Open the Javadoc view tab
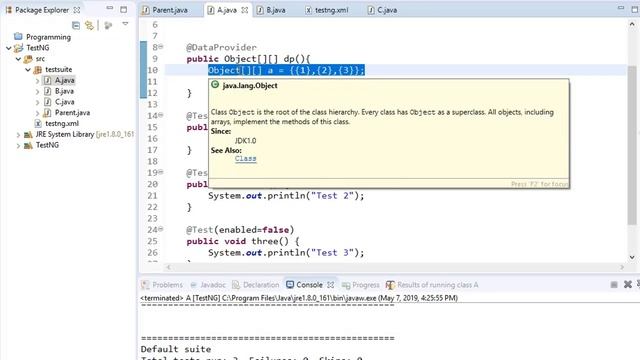The width and height of the screenshot is (640, 360). point(208,285)
